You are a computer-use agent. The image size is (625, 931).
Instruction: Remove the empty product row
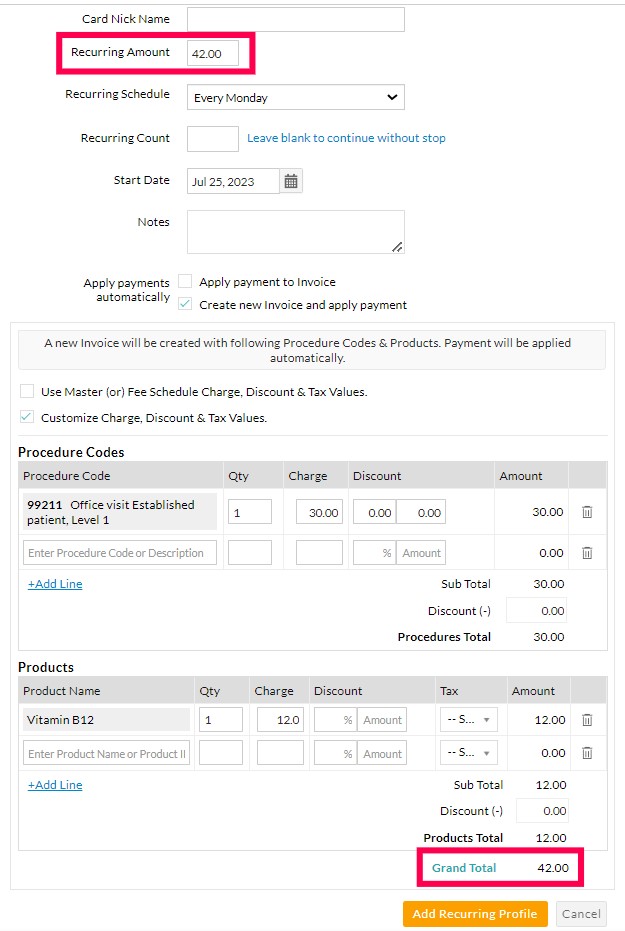[x=590, y=752]
